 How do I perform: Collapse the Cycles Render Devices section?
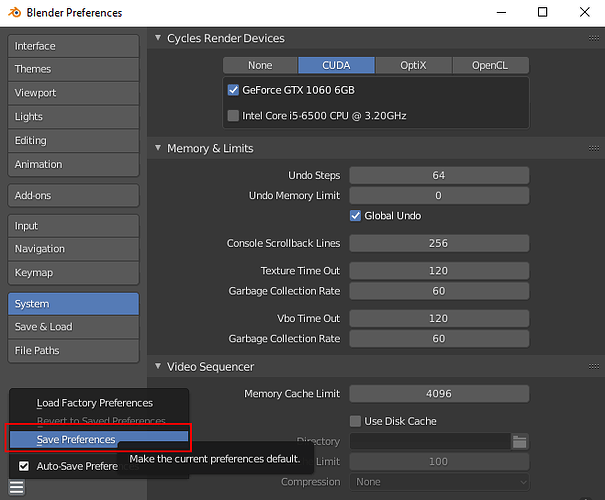click(x=158, y=38)
